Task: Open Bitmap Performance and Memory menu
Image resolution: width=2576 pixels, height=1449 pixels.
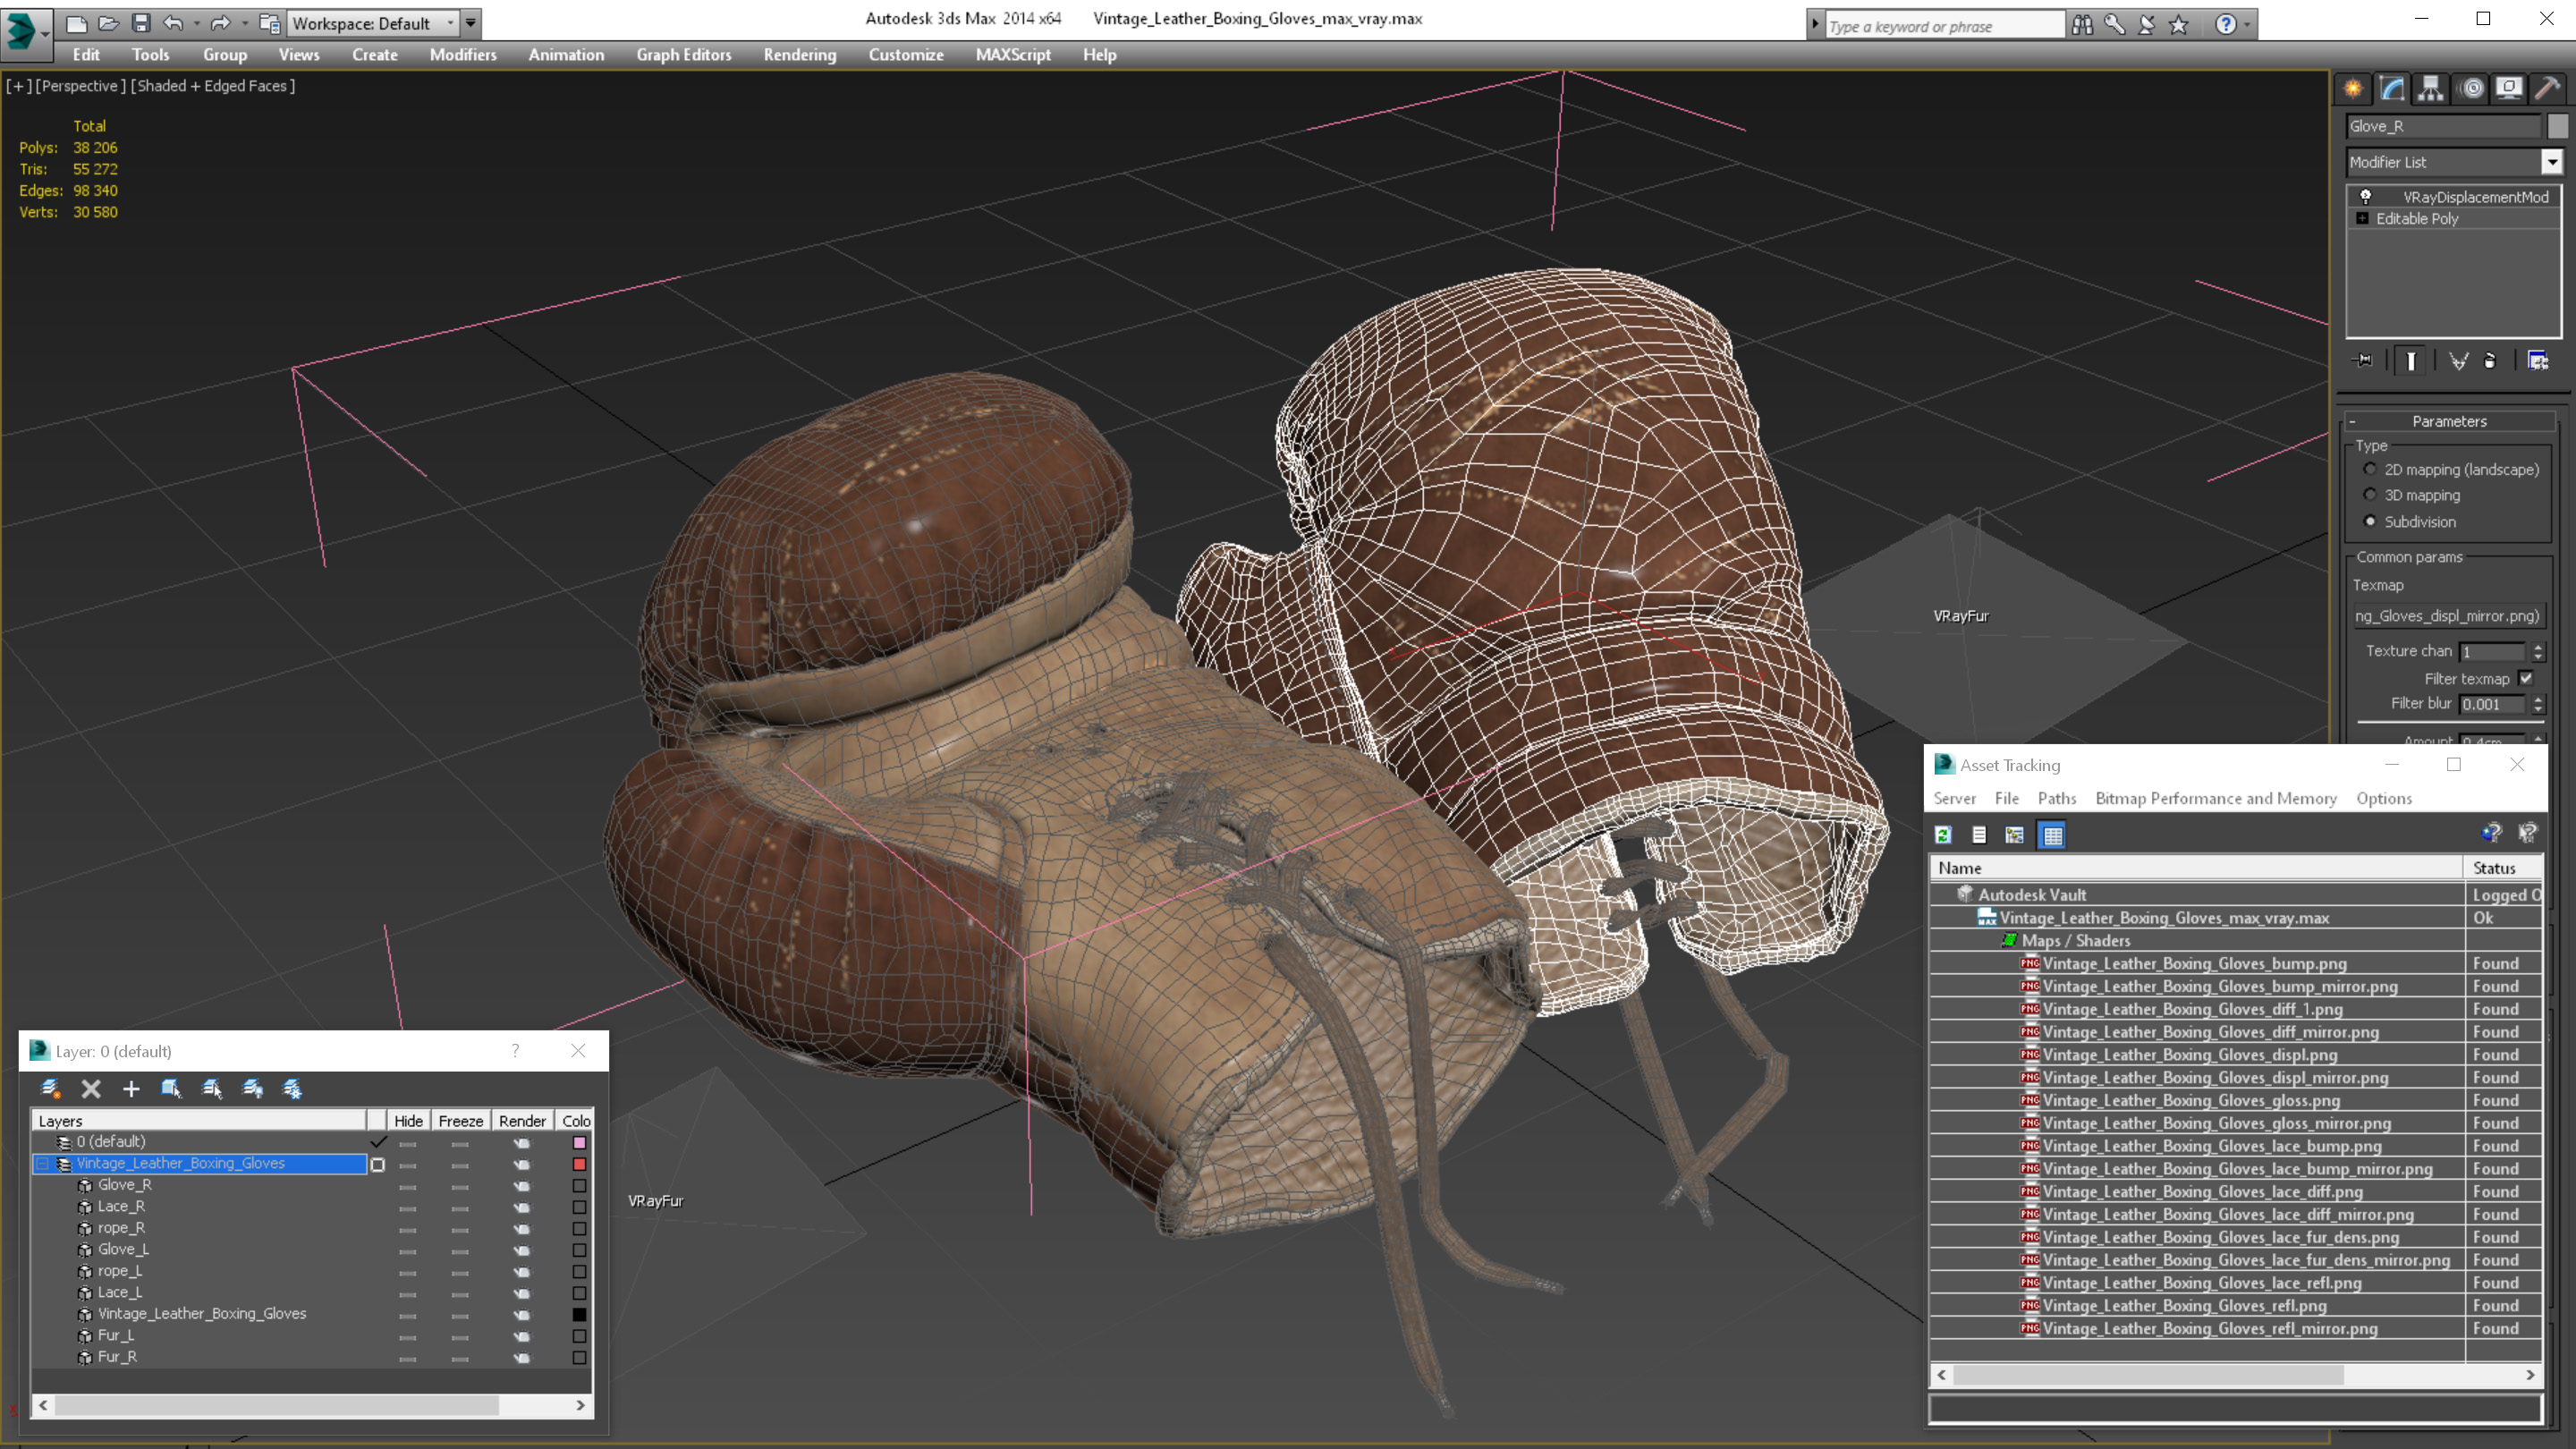Action: pos(2216,798)
